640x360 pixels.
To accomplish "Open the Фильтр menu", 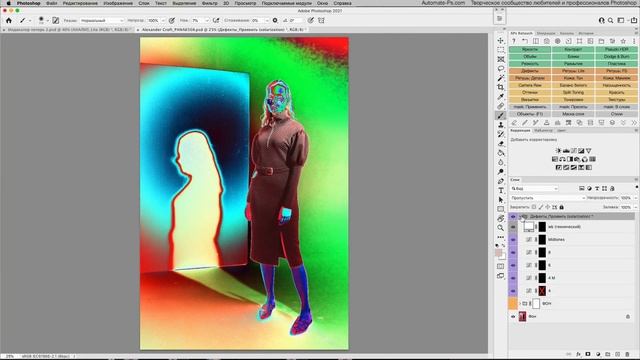I will 210,3.
